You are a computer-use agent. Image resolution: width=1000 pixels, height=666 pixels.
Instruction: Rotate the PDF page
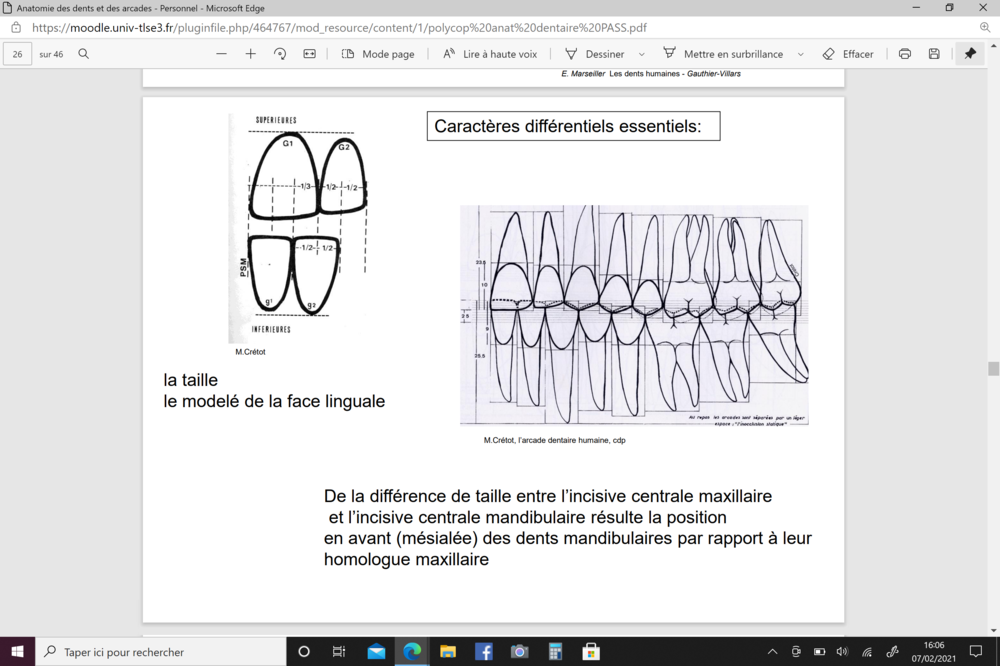click(280, 54)
